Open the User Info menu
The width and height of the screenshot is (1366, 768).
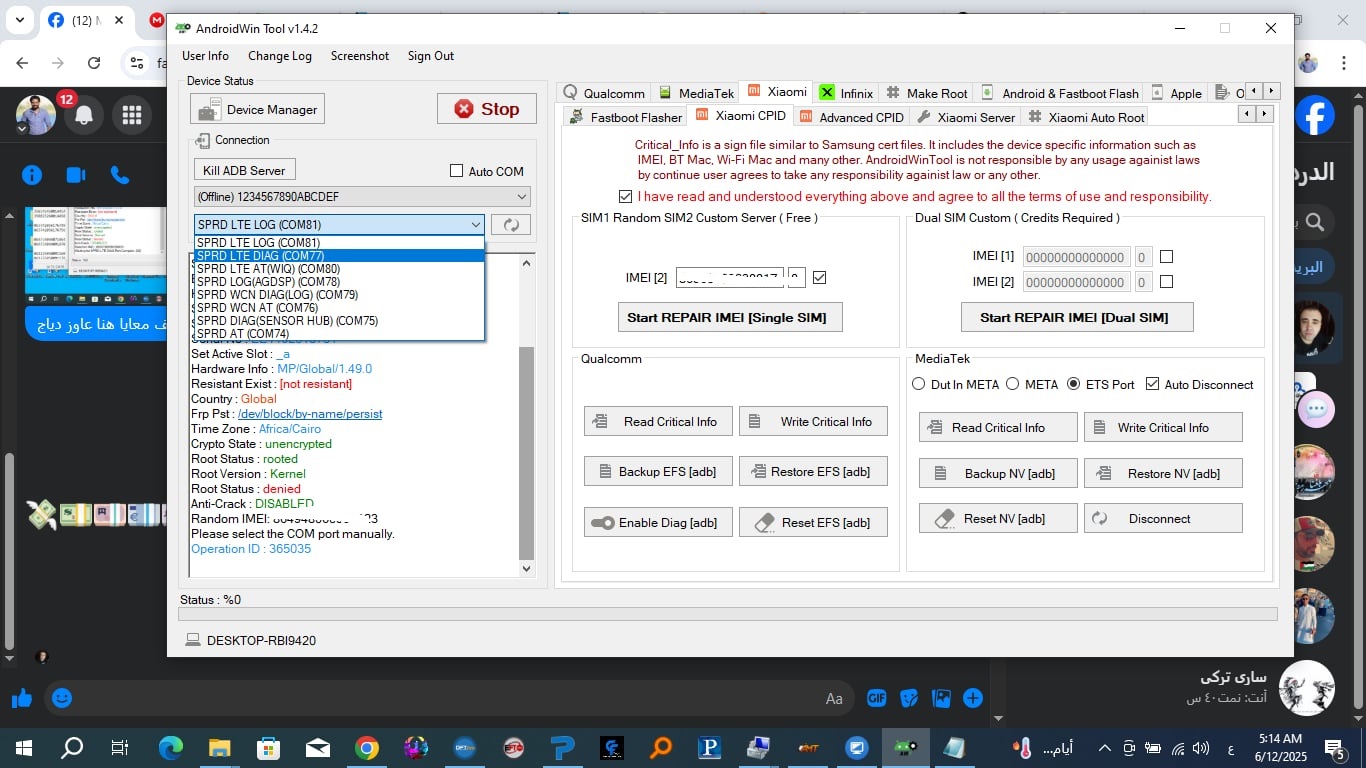205,56
